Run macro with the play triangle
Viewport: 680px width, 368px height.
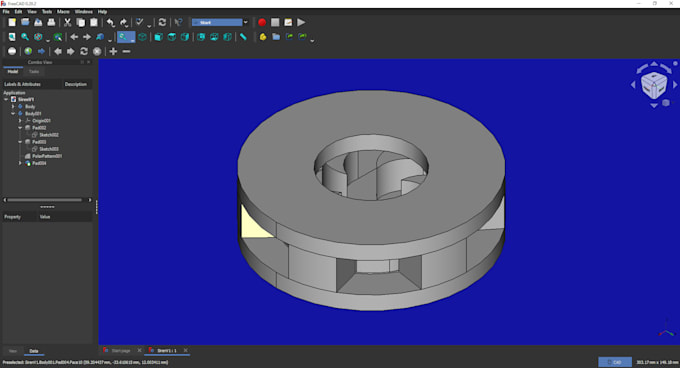[x=301, y=22]
